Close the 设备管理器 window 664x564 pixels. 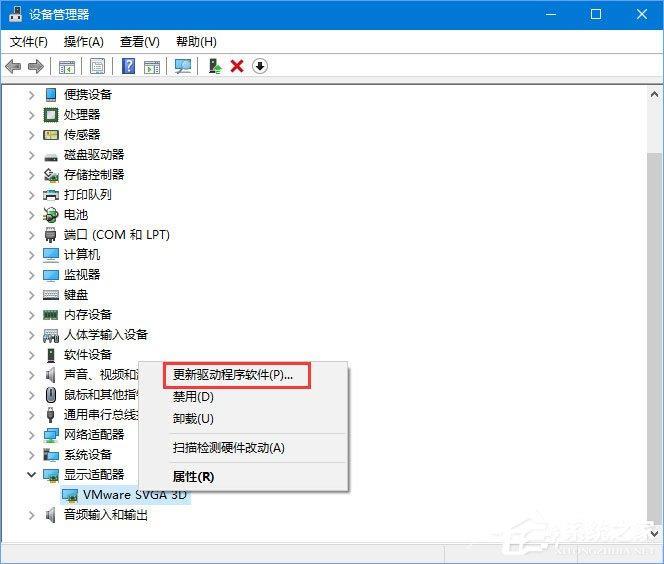point(642,14)
